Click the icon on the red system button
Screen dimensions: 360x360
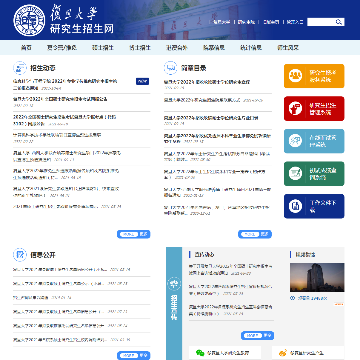click(x=295, y=108)
